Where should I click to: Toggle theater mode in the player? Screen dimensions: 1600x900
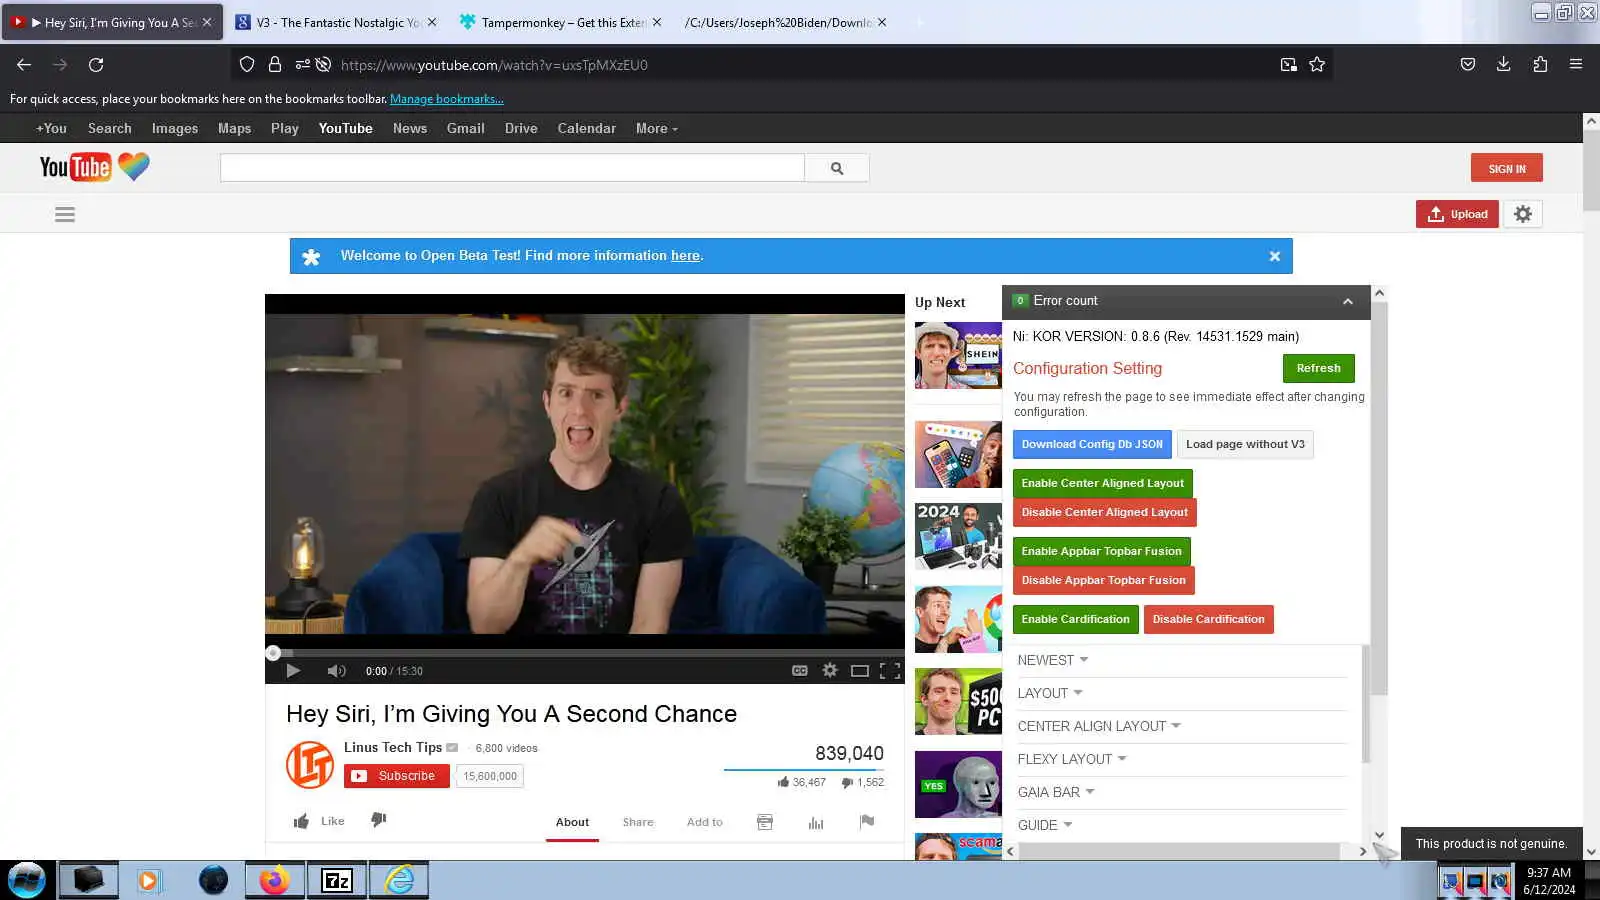coord(859,671)
